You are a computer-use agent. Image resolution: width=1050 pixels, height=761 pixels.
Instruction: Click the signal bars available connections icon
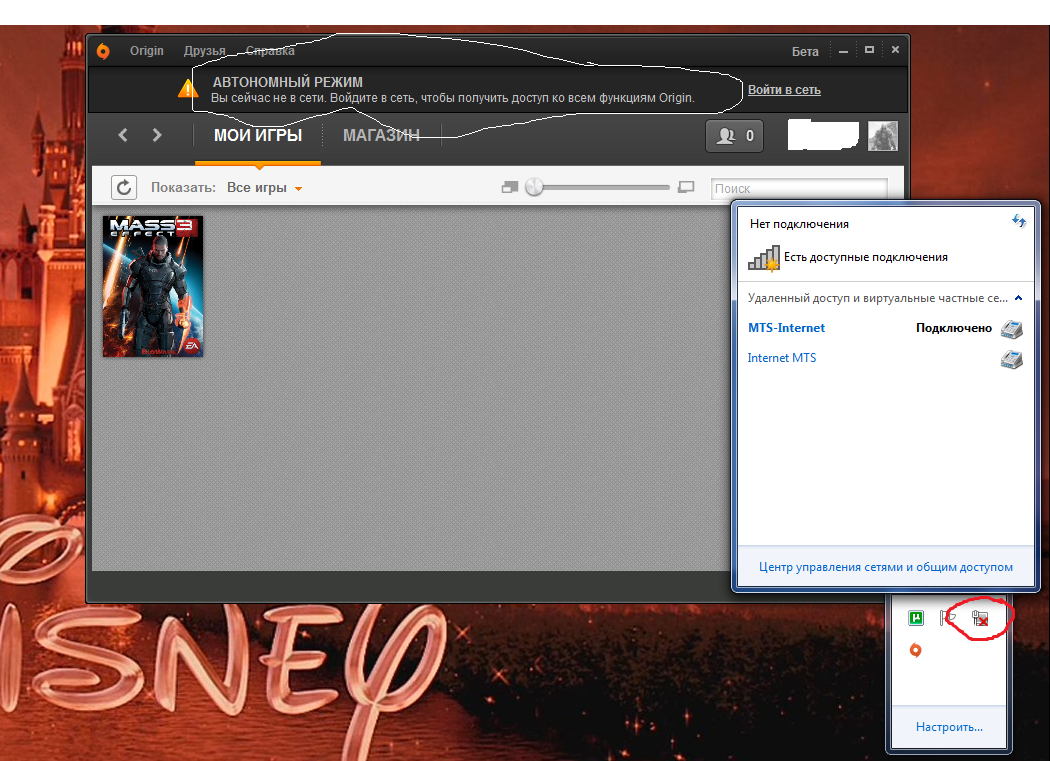click(764, 258)
